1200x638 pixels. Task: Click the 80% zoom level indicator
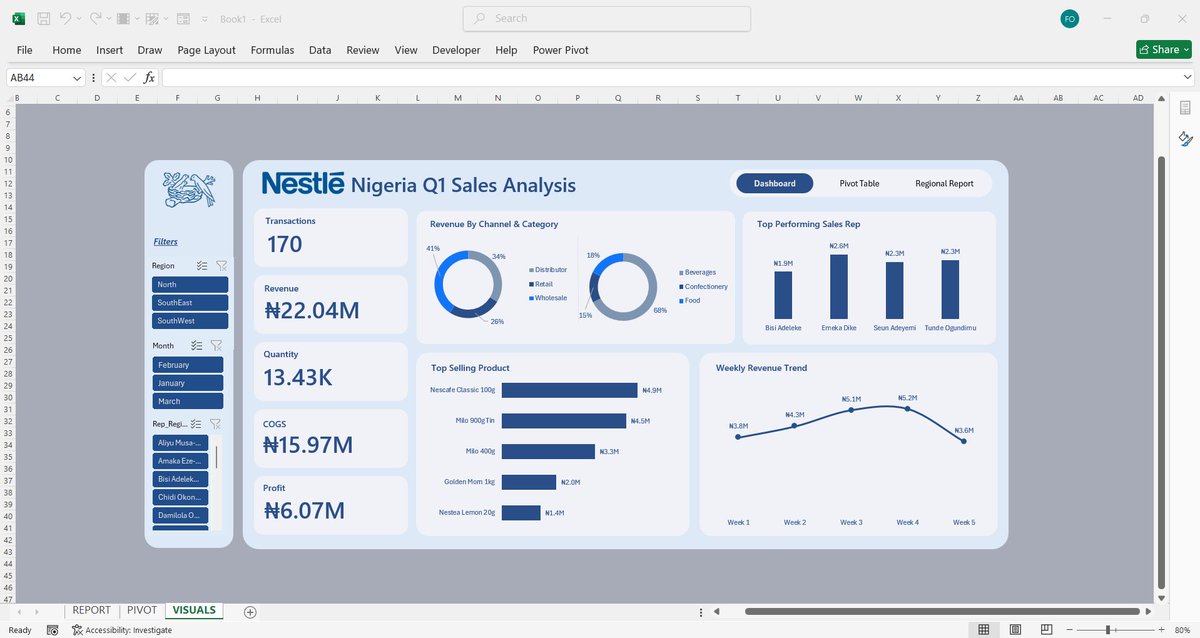coord(1181,630)
